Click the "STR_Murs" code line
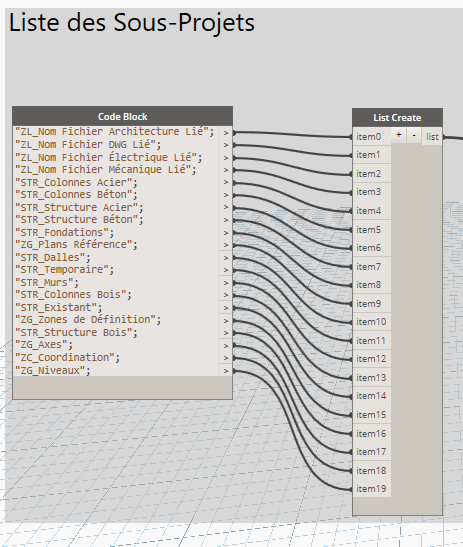 click(x=47, y=283)
